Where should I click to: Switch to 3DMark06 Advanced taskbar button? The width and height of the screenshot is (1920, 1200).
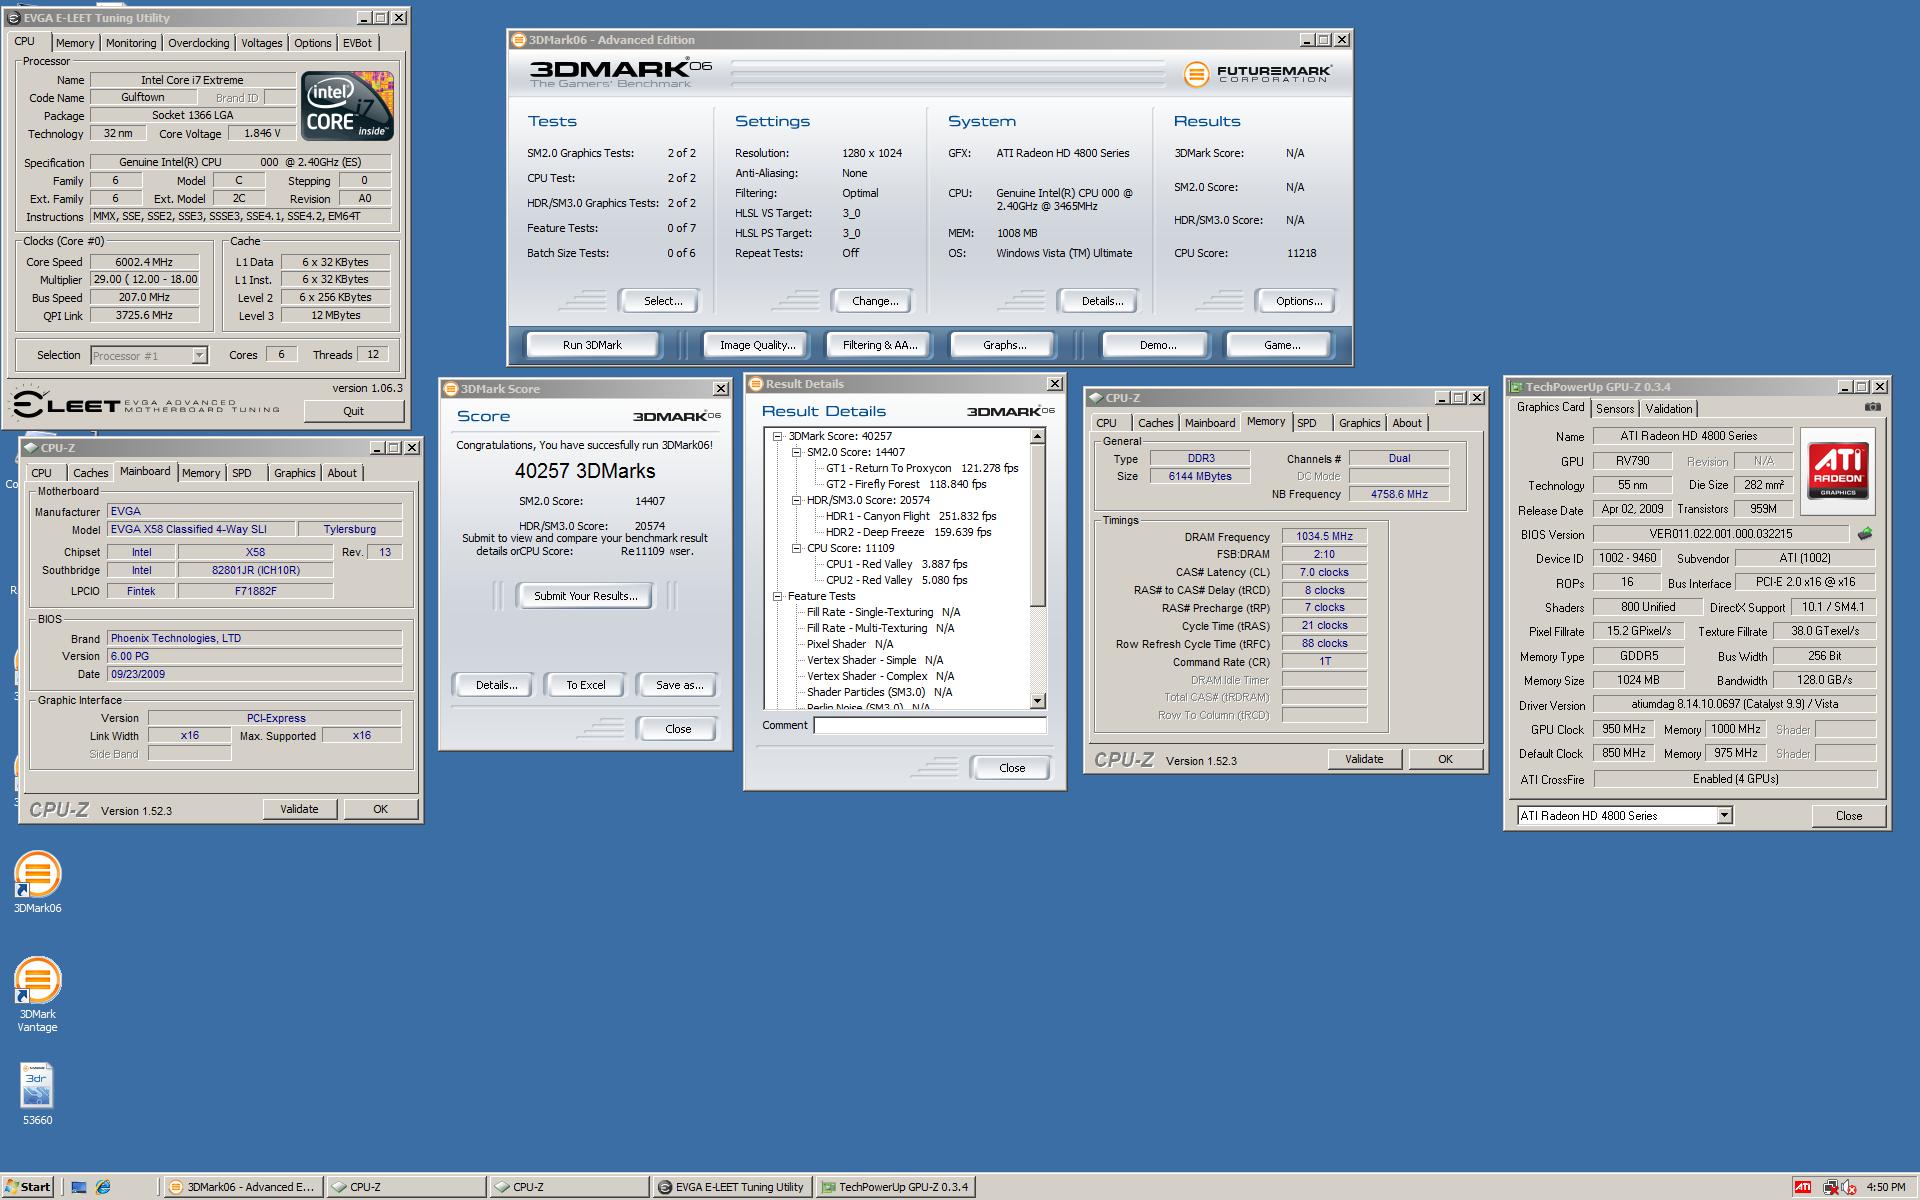click(242, 1187)
